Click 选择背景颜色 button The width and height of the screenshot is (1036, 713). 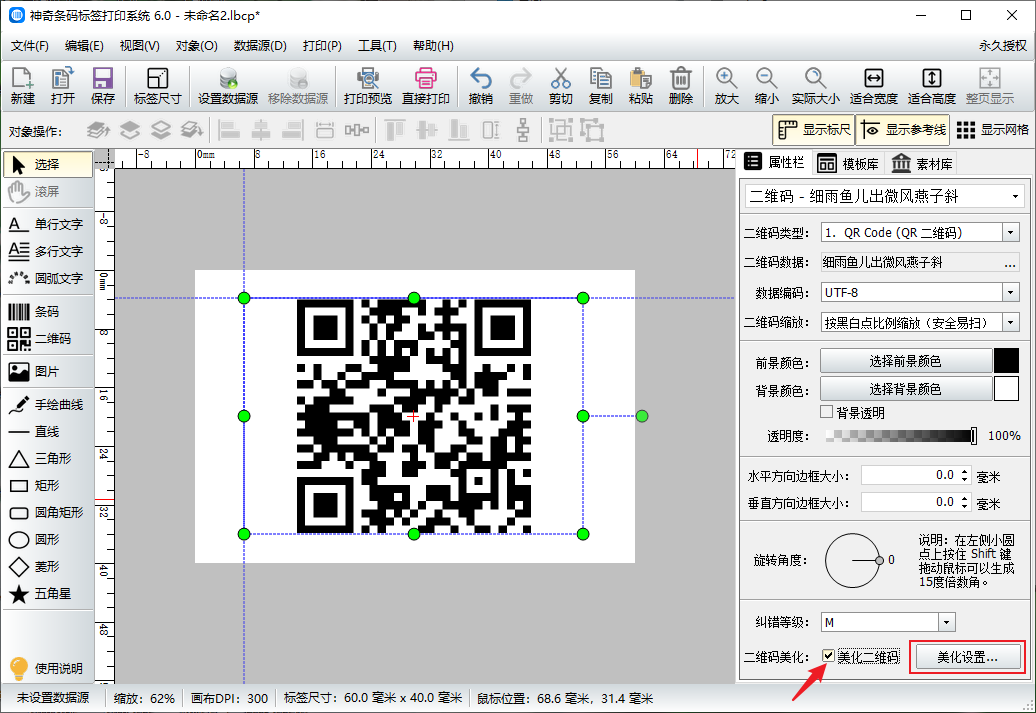tap(906, 389)
